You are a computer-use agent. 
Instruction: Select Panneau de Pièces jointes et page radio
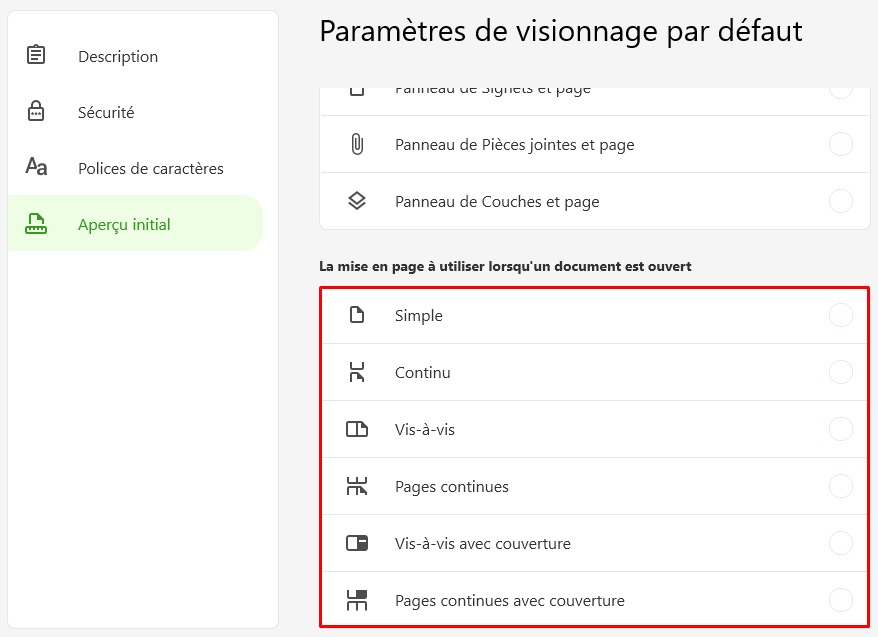[x=840, y=144]
